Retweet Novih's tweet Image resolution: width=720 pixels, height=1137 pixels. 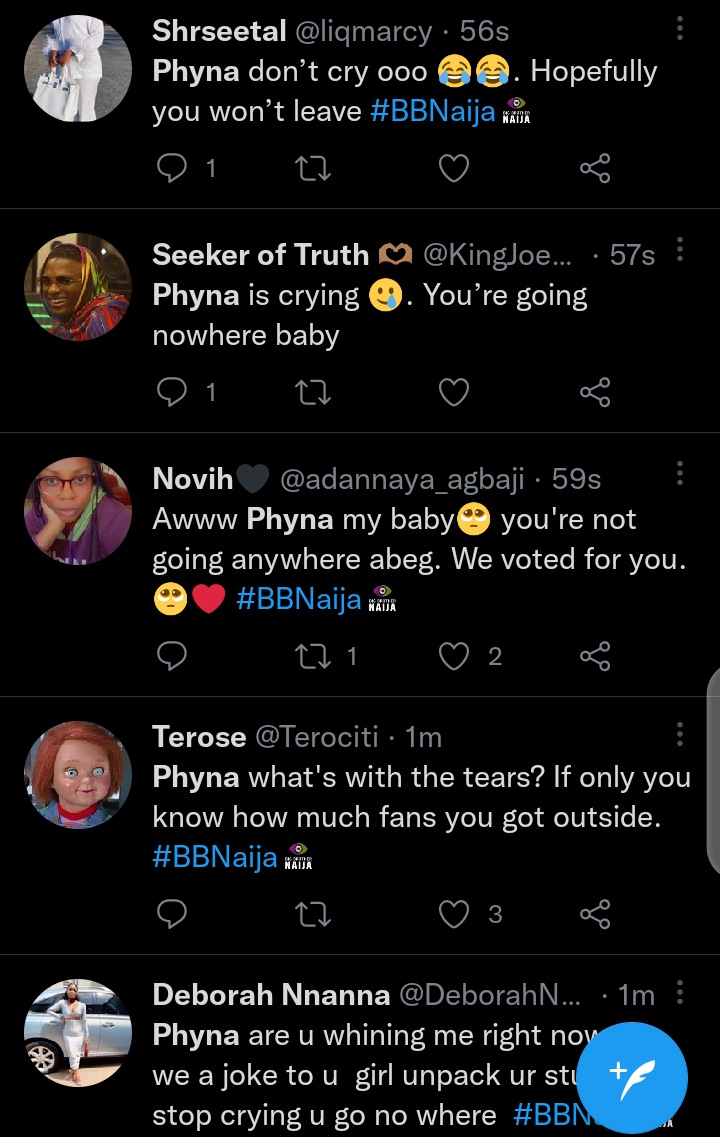click(313, 656)
